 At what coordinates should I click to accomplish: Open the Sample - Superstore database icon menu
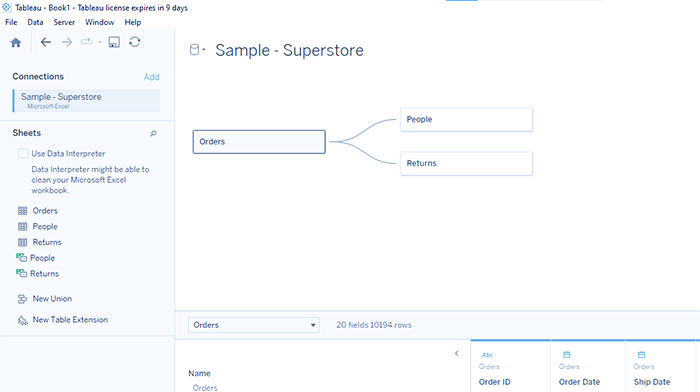[197, 50]
